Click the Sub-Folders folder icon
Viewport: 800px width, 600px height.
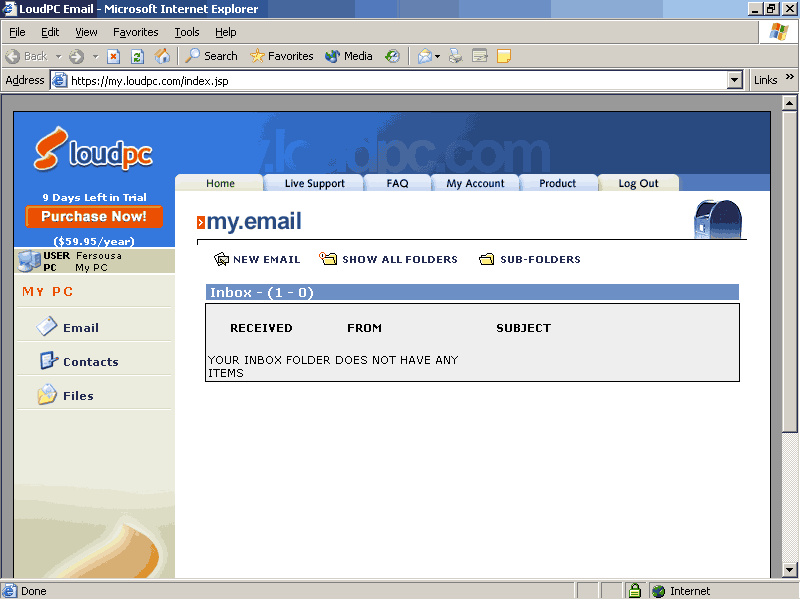487,259
